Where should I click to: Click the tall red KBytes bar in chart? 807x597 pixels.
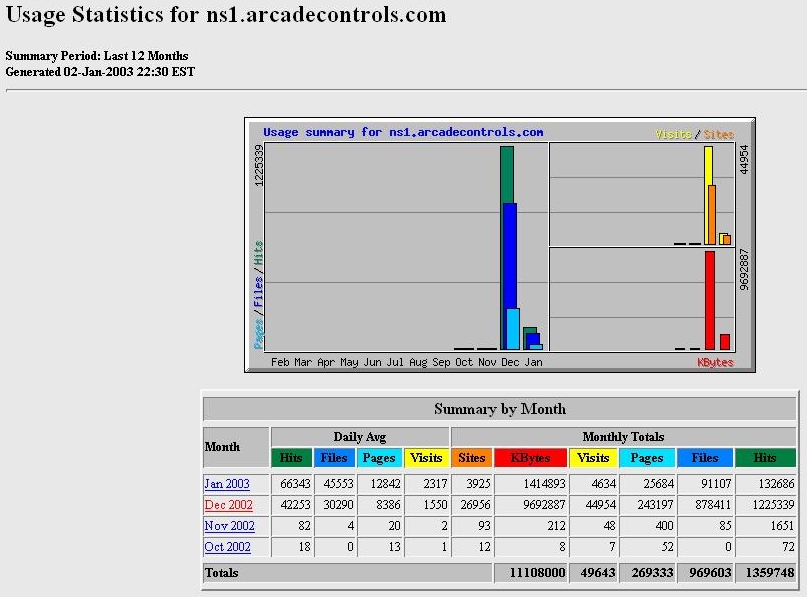coord(710,300)
